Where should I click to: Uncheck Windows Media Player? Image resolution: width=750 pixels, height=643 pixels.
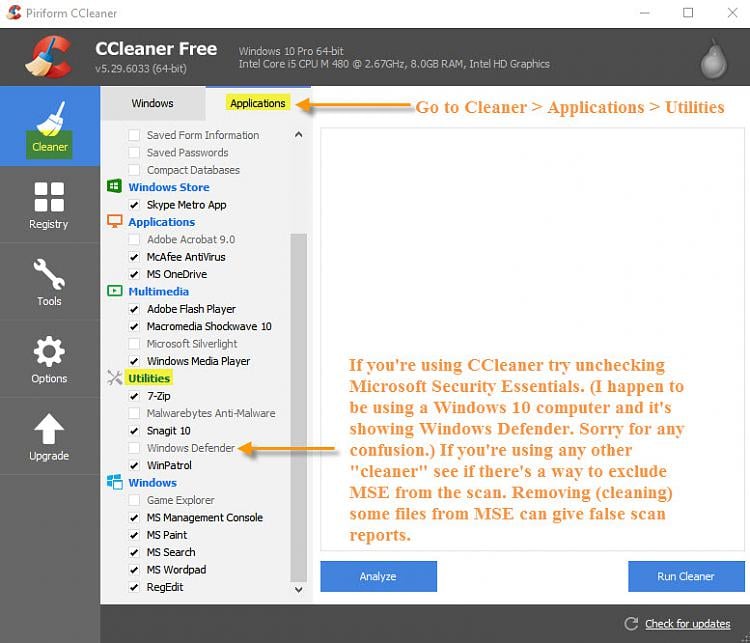134,361
